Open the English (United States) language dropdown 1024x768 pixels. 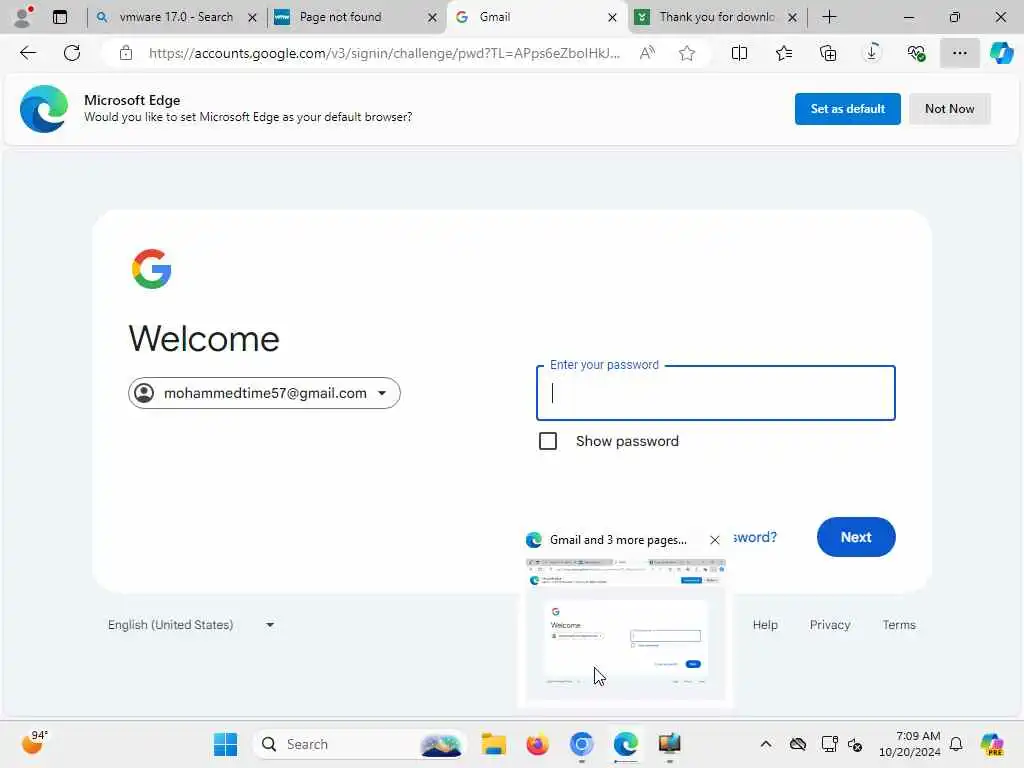(191, 625)
